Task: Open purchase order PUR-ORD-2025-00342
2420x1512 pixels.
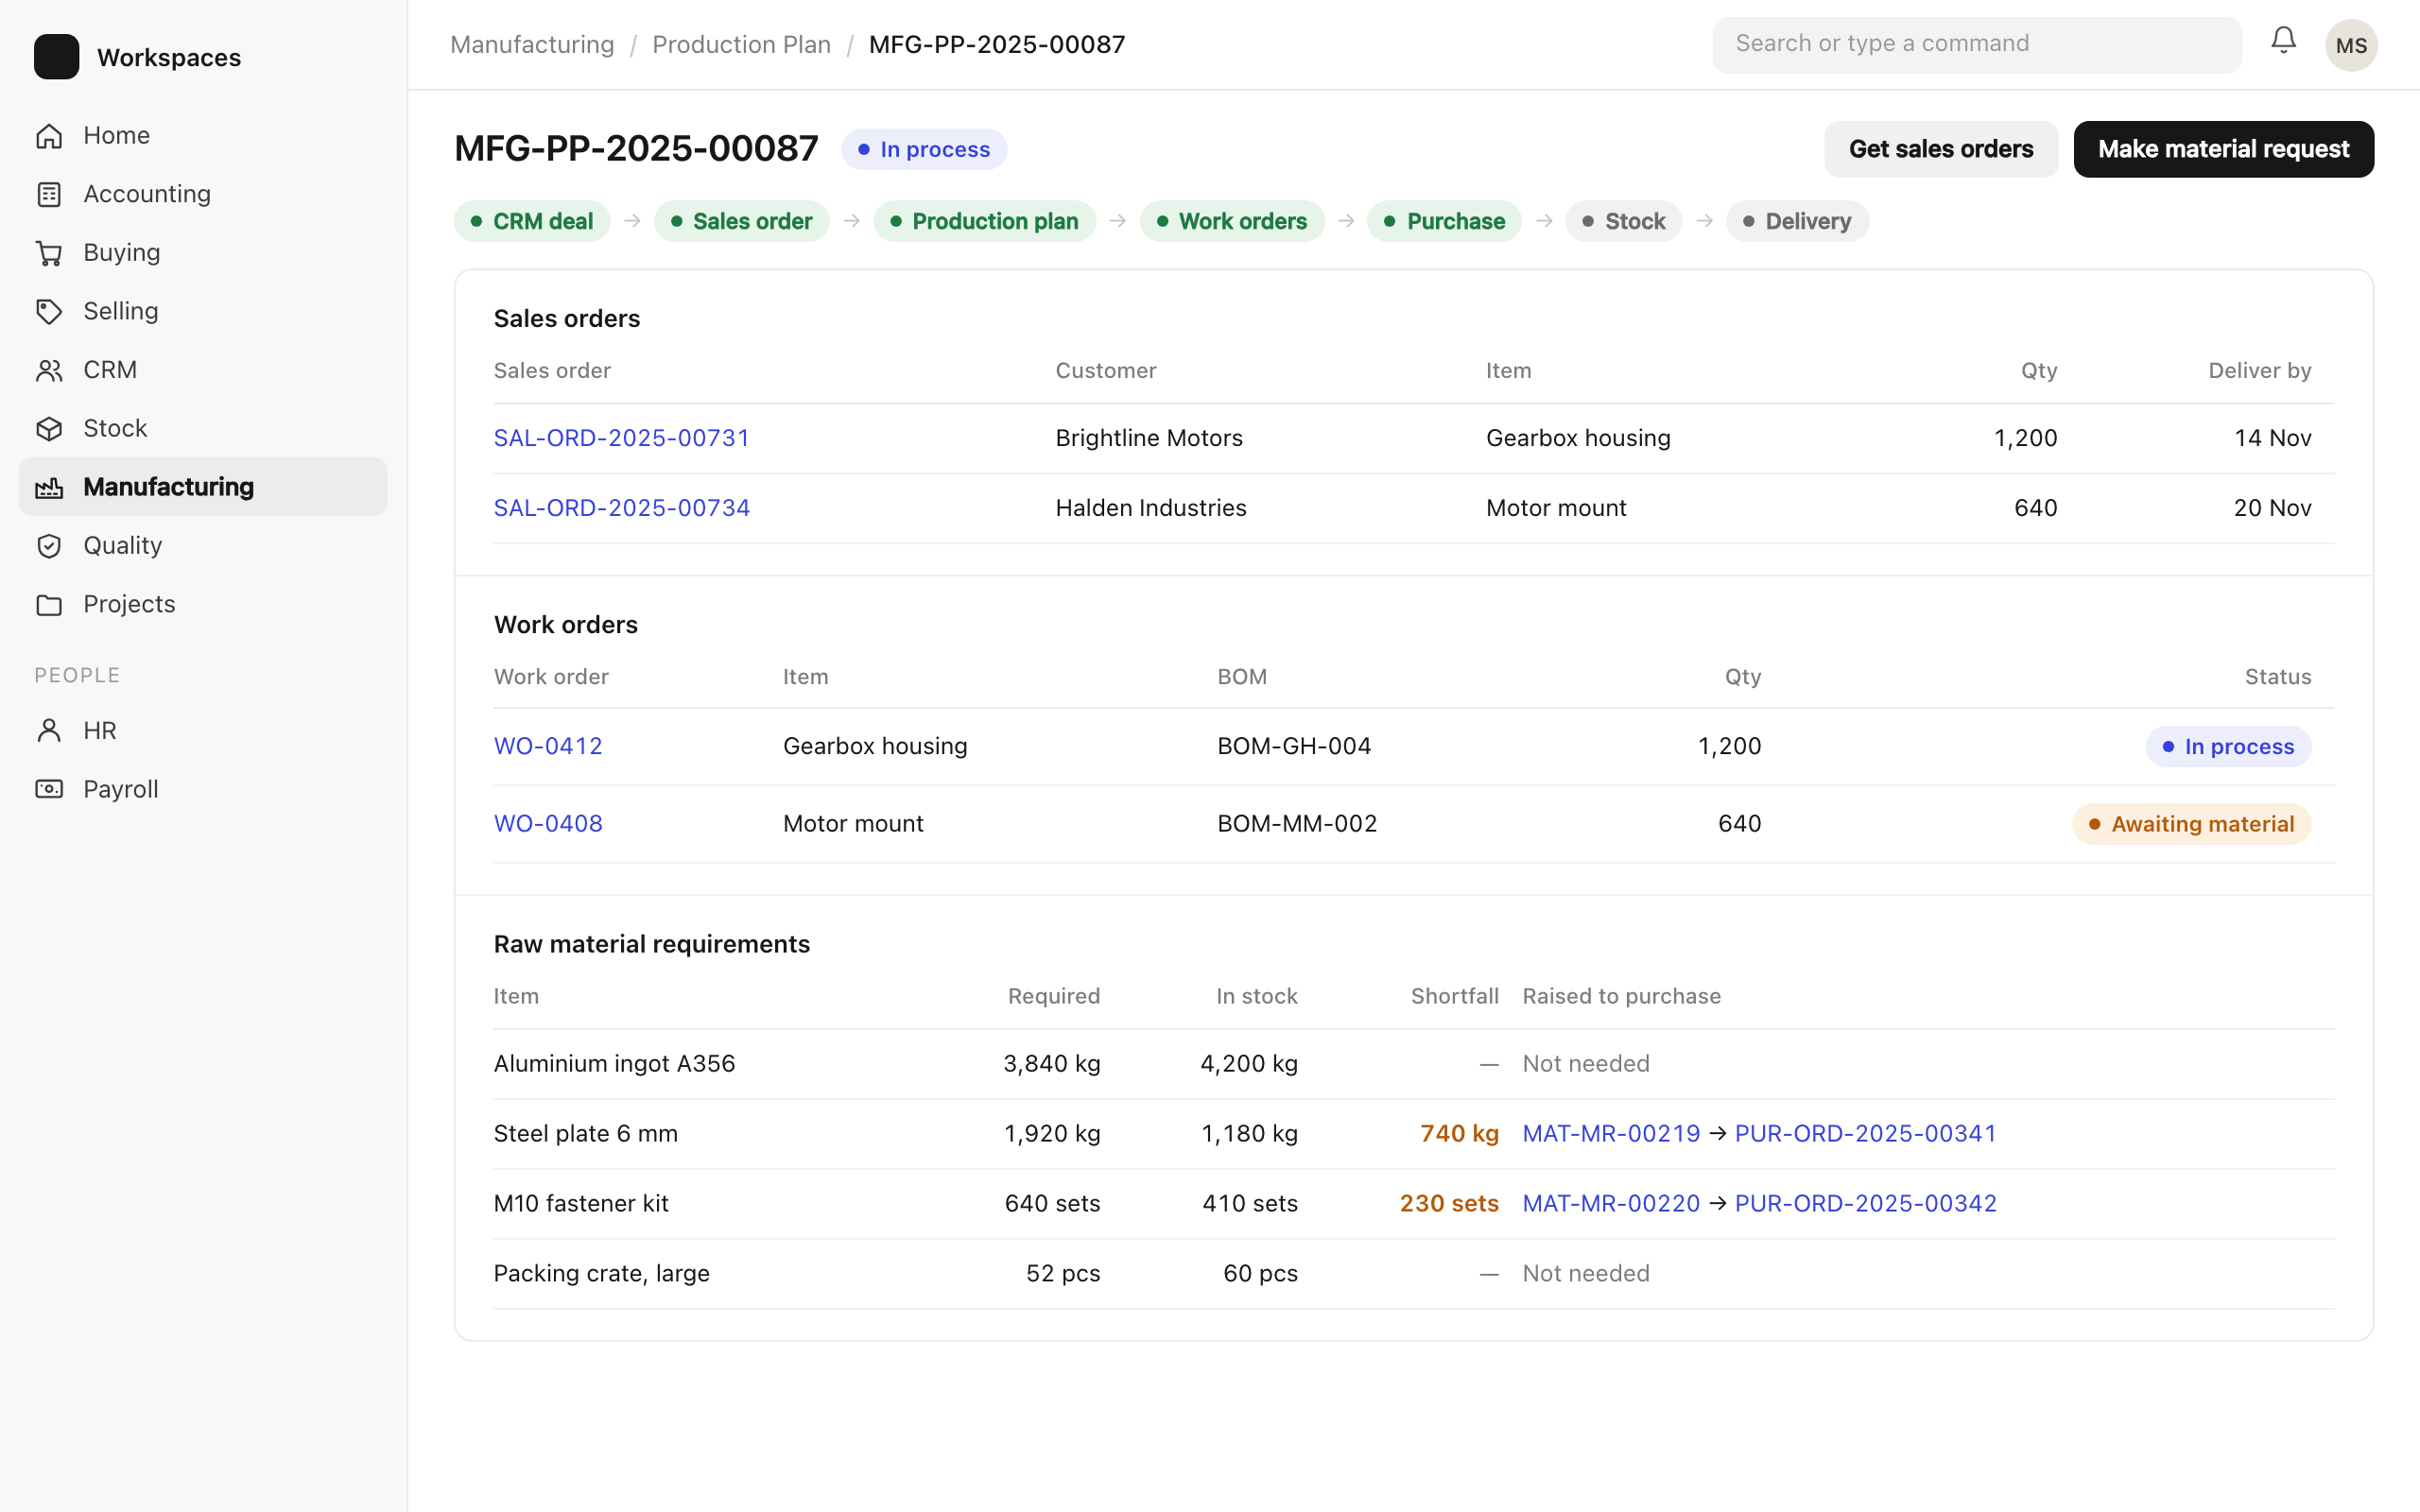Action: pyautogui.click(x=1865, y=1203)
